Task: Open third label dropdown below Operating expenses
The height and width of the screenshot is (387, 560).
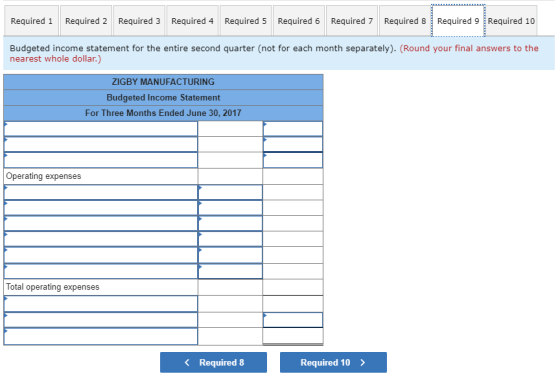Action: click(101, 223)
